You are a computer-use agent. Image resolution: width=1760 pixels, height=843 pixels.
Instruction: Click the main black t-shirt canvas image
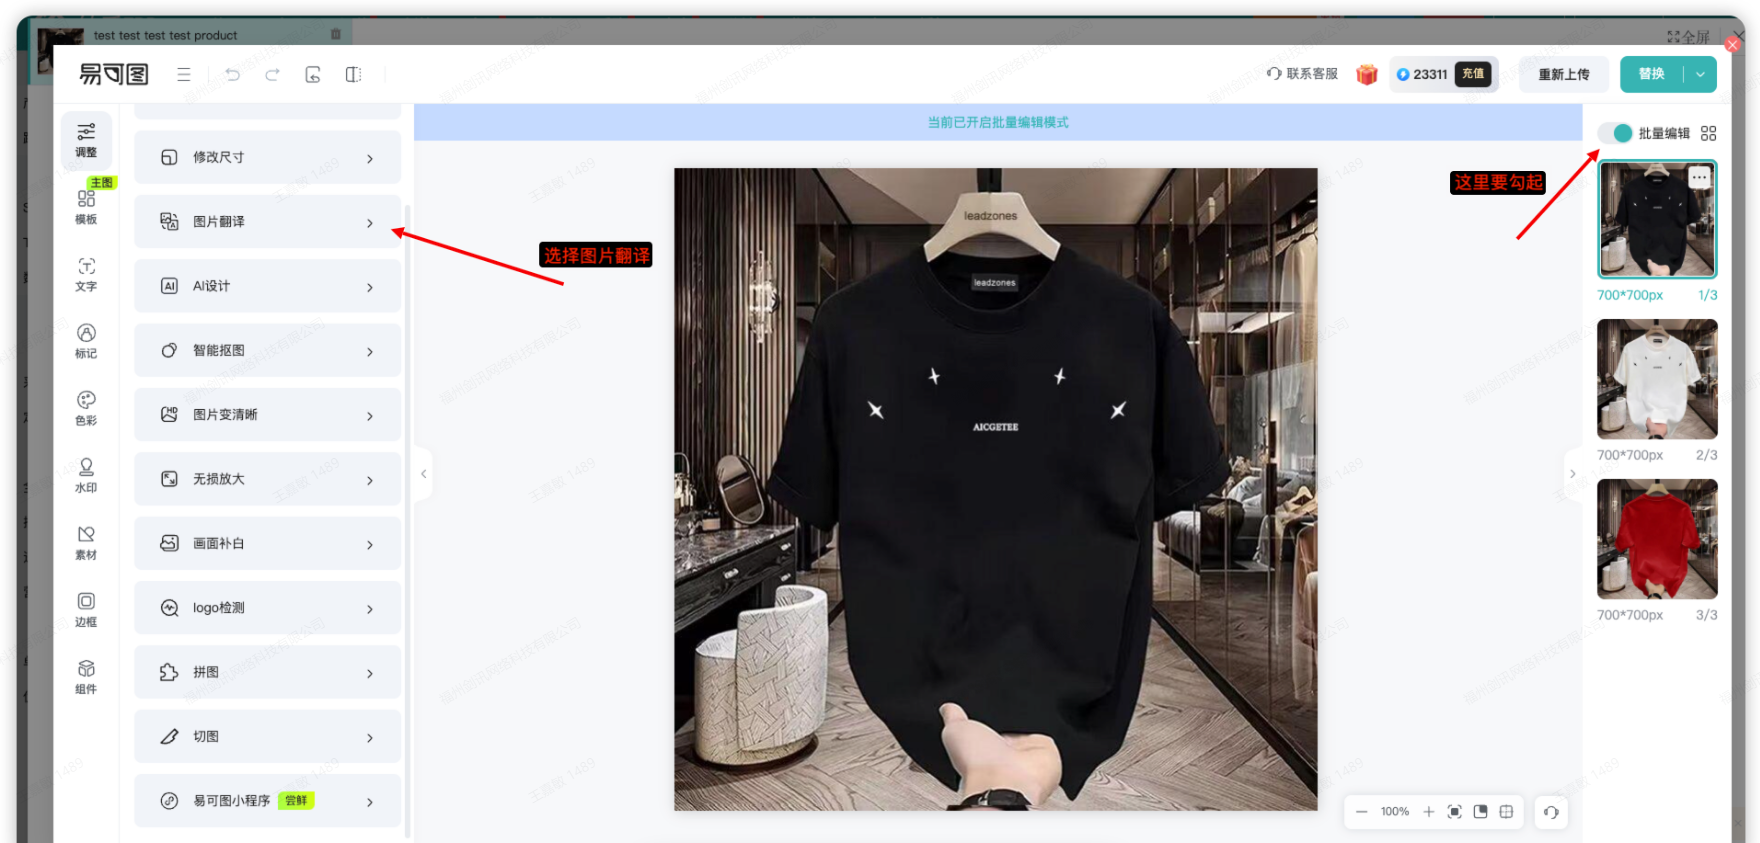[x=996, y=489]
